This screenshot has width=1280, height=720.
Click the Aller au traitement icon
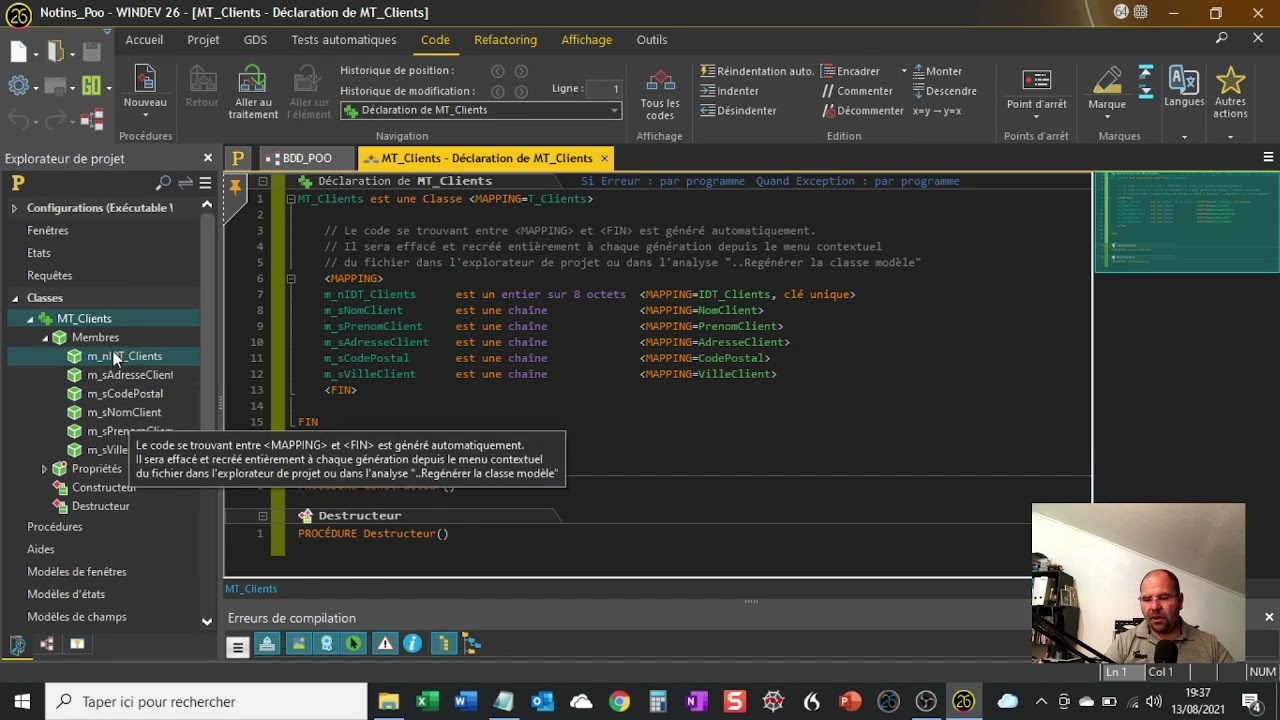[253, 80]
